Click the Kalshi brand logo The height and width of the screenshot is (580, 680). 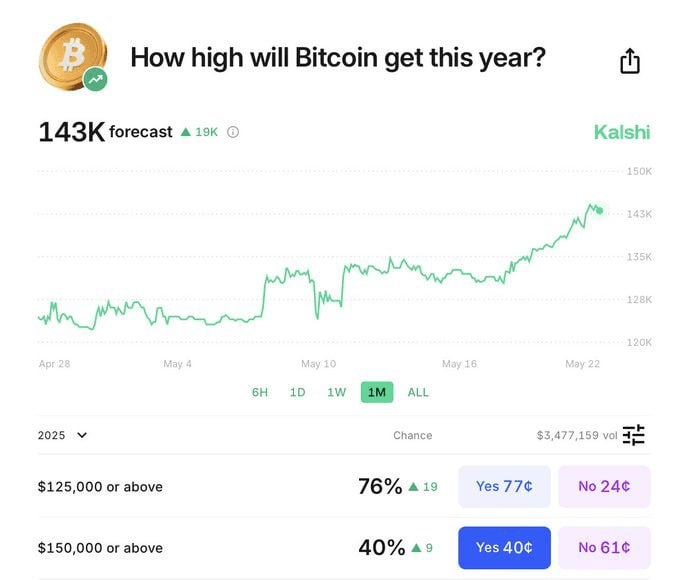[x=621, y=132]
